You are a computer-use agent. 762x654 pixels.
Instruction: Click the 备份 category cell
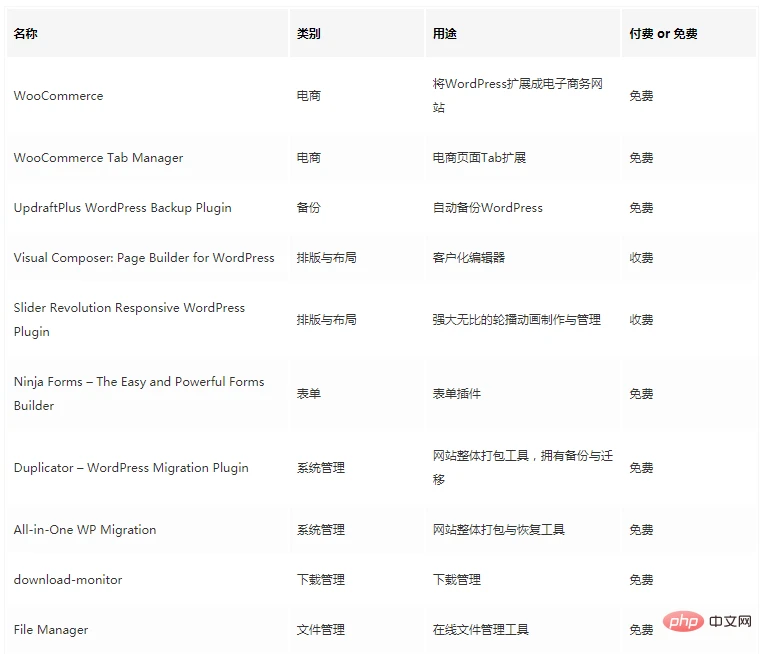[x=309, y=208]
